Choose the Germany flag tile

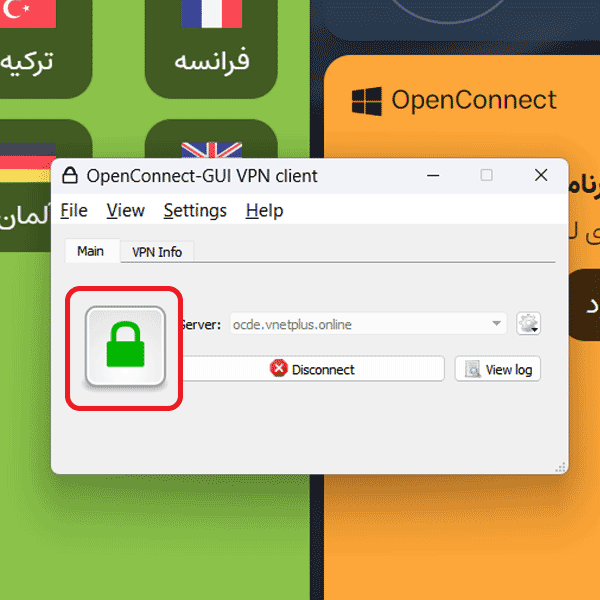pos(25,186)
